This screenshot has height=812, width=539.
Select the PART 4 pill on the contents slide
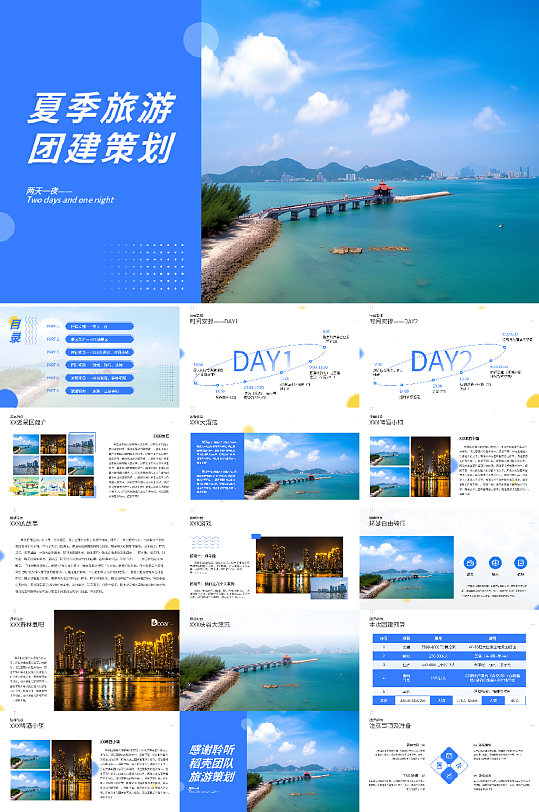click(x=99, y=365)
